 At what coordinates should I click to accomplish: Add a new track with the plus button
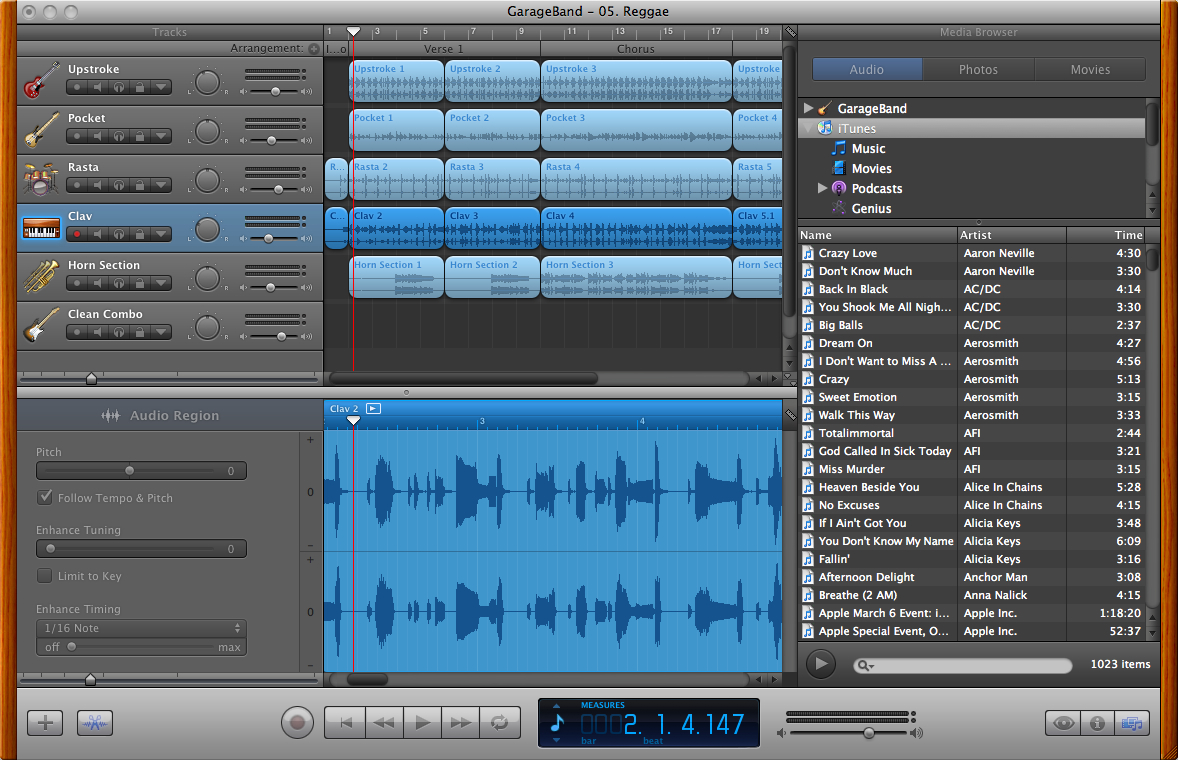pos(45,723)
